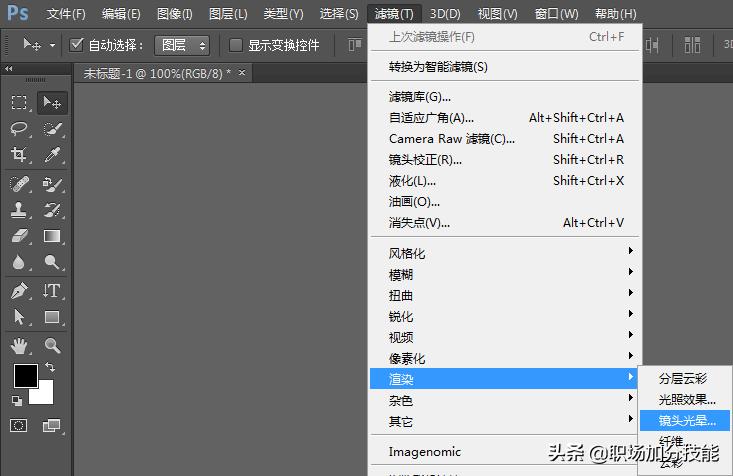Open 滤镜库(G)... filter gallery
Viewport: 733px width, 476px height.
(x=506, y=97)
